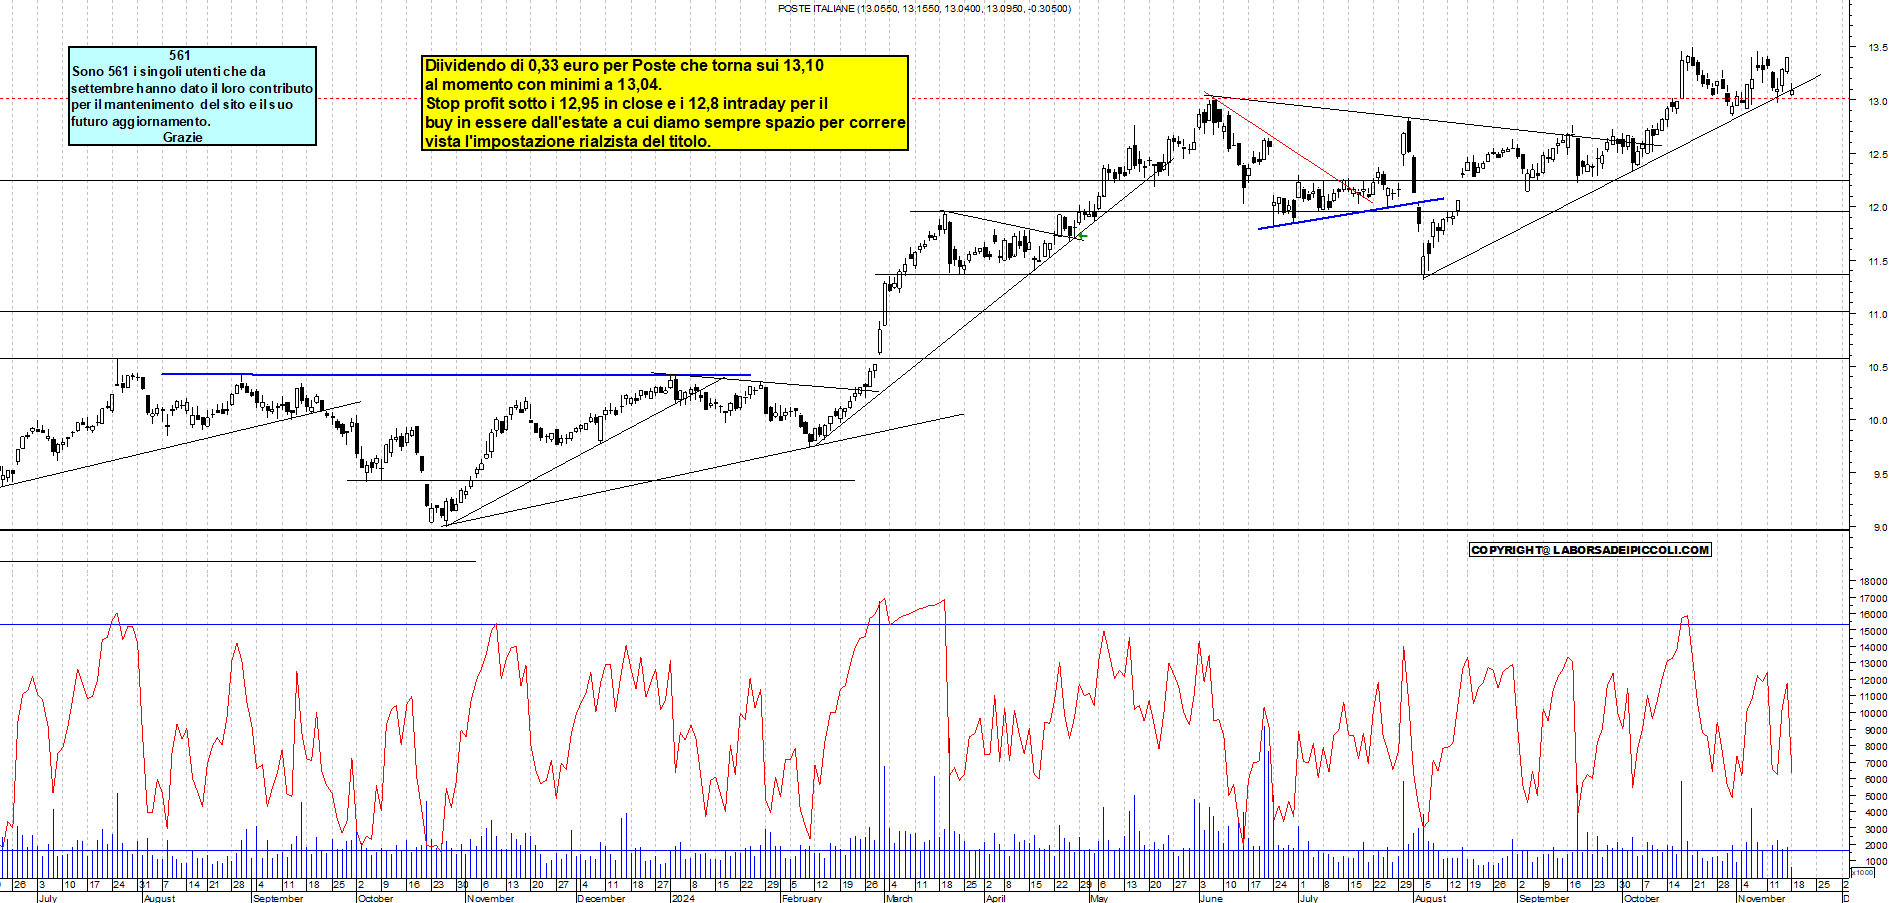Viewport: 1890px width, 903px height.
Task: Click the 2000 volume axis label
Action: [1875, 845]
